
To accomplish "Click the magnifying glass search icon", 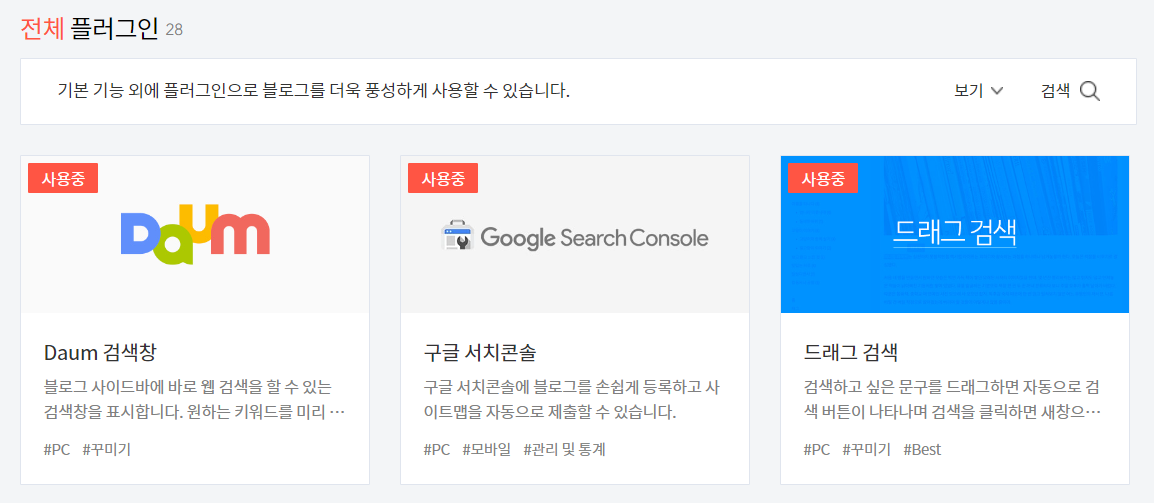I will (1090, 91).
